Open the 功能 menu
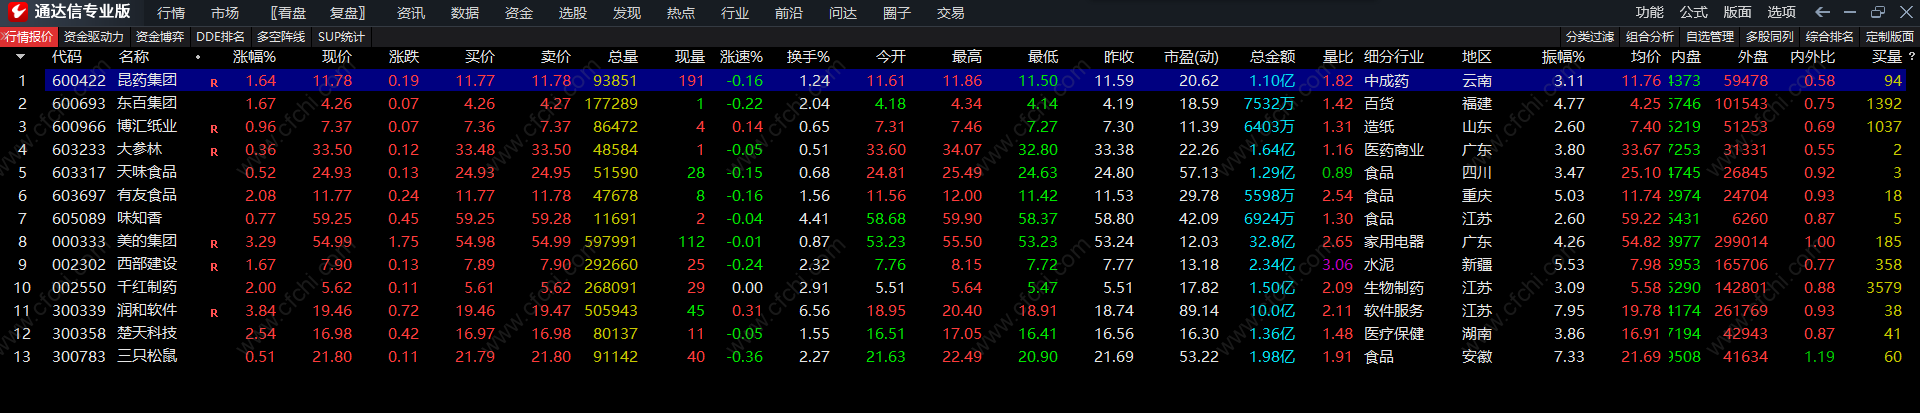1920x413 pixels. [1650, 12]
